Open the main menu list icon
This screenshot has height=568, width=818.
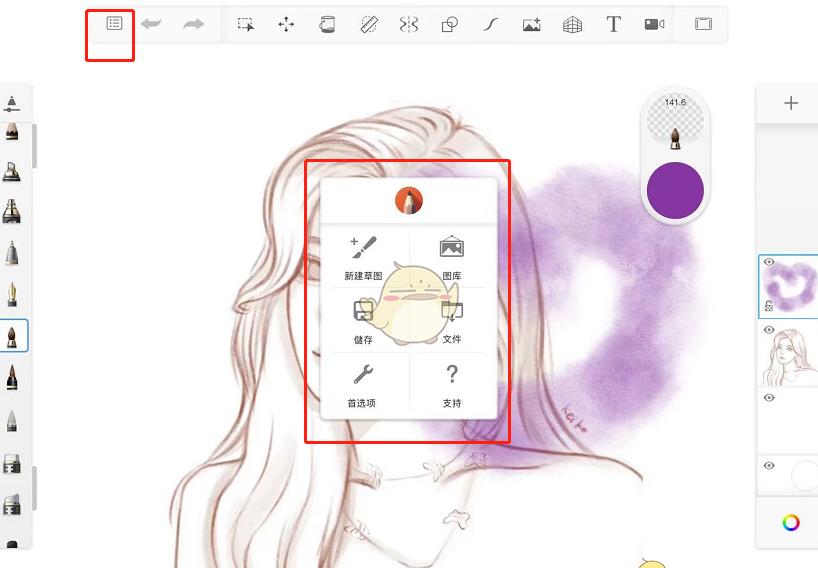[x=114, y=23]
